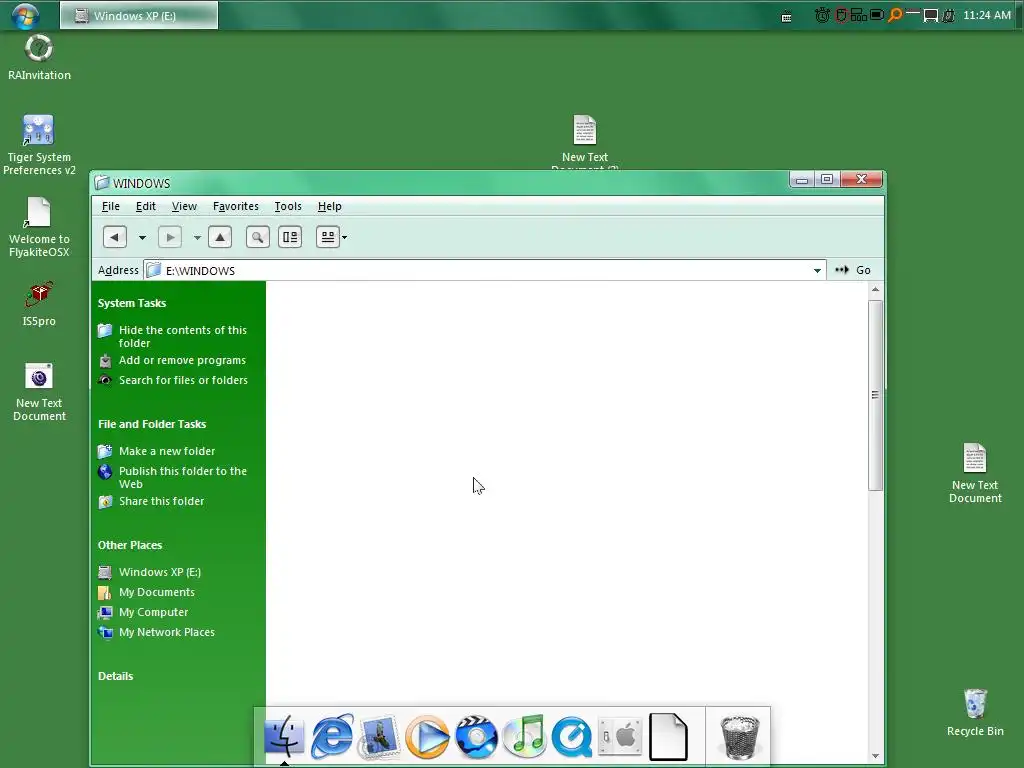Screen dimensions: 1024x768
Task: Open the dock trash can
Action: (x=740, y=737)
